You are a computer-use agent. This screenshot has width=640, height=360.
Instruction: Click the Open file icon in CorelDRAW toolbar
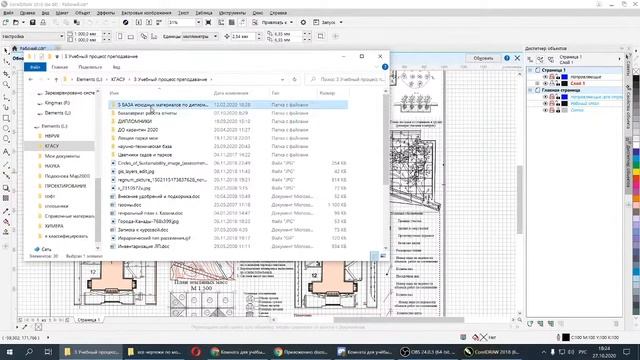[16, 22]
